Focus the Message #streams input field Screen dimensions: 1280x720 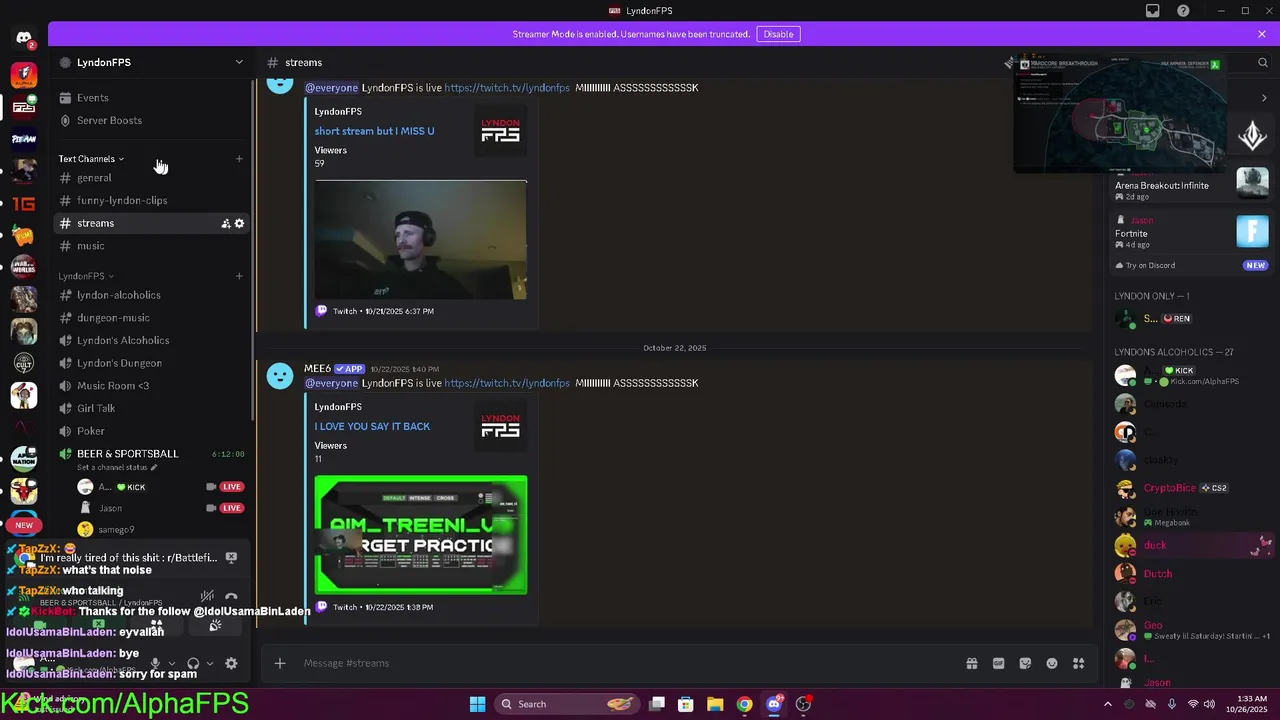click(630, 663)
